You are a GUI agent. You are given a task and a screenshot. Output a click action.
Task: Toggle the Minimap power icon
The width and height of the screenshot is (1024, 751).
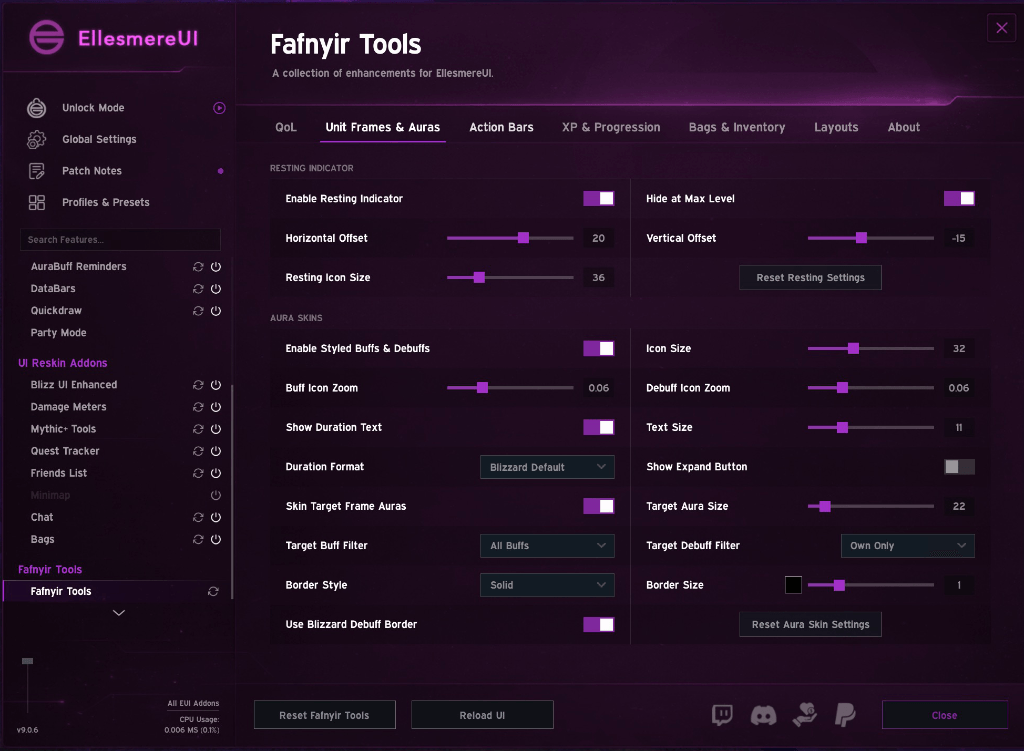point(216,495)
